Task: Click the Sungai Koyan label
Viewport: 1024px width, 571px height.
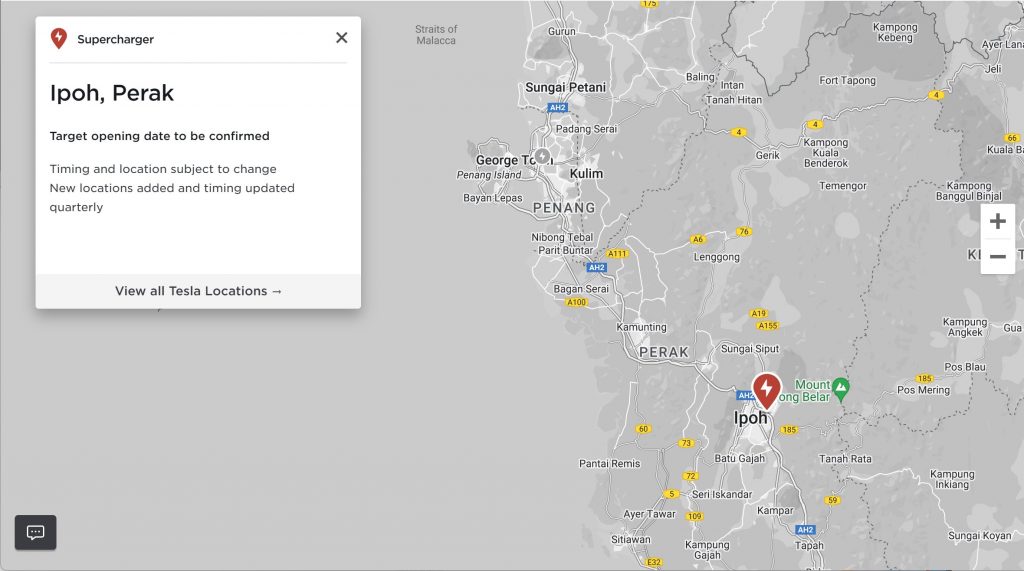Action: (979, 536)
